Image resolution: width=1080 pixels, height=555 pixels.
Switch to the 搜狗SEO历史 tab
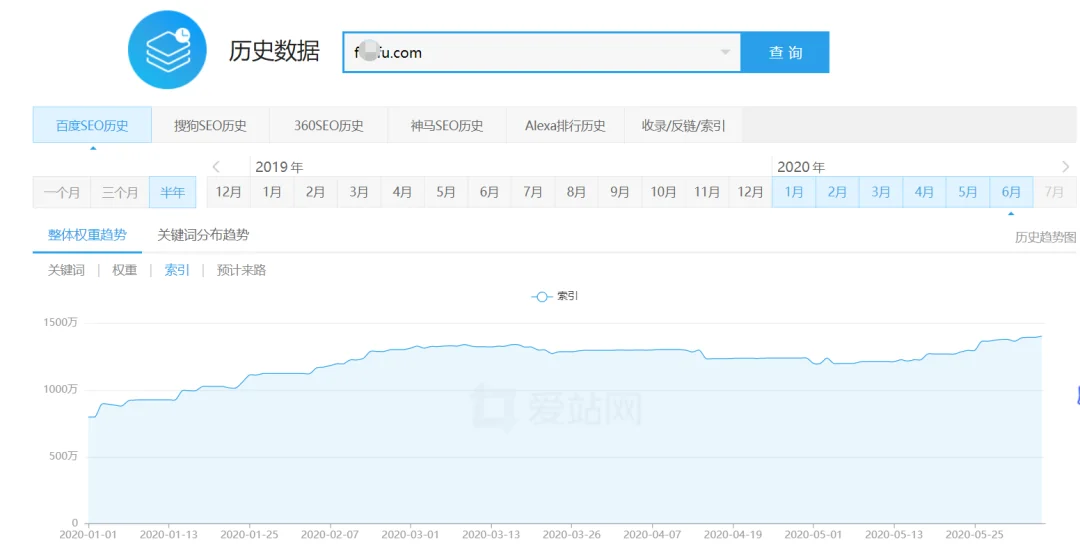[x=210, y=125]
